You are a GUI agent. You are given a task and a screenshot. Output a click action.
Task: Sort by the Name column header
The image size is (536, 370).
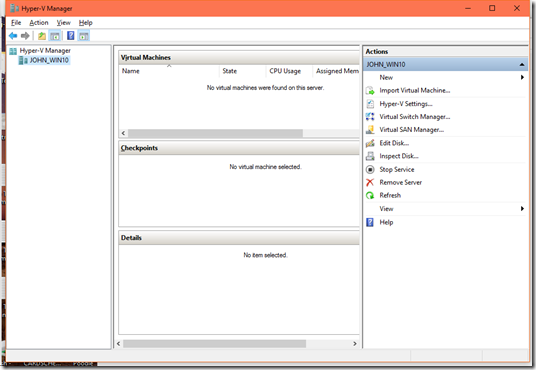(x=169, y=71)
